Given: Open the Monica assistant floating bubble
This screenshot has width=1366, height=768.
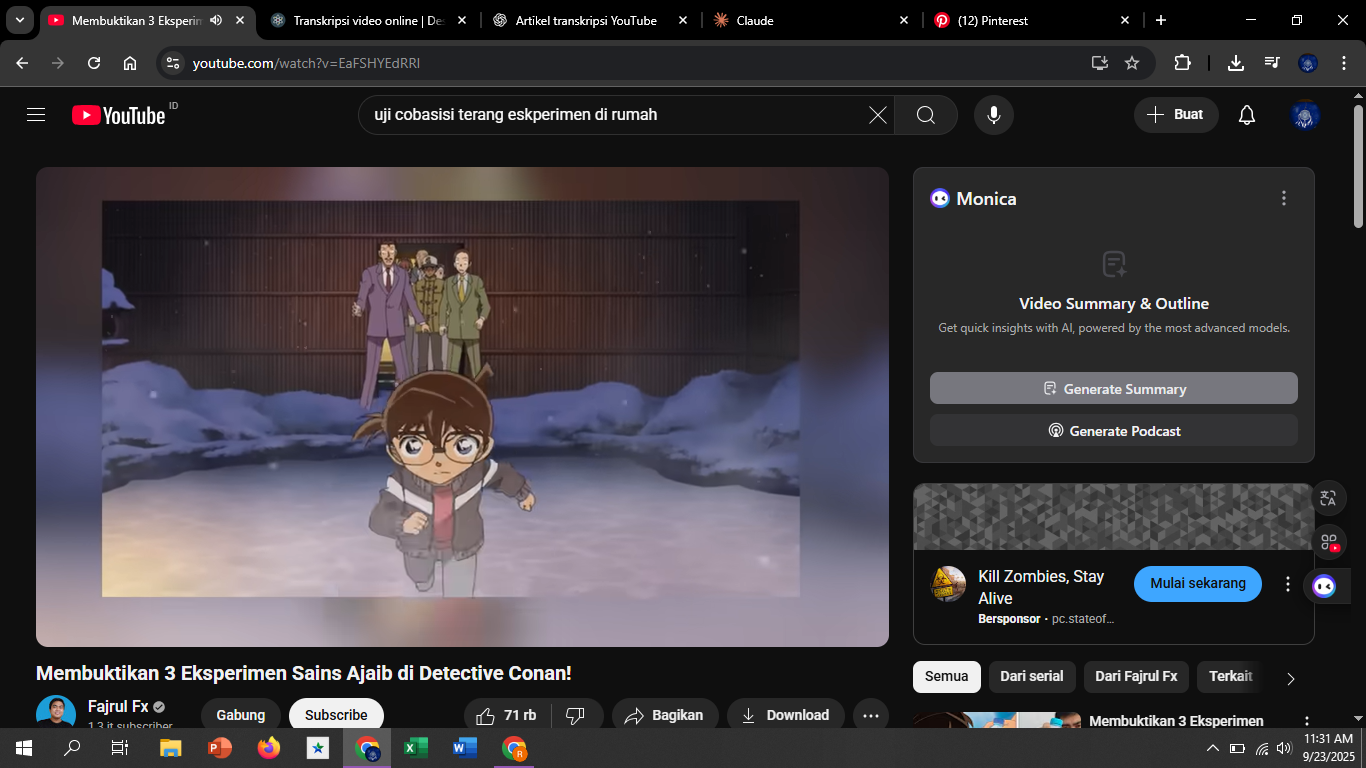Looking at the screenshot, I should (x=1324, y=586).
